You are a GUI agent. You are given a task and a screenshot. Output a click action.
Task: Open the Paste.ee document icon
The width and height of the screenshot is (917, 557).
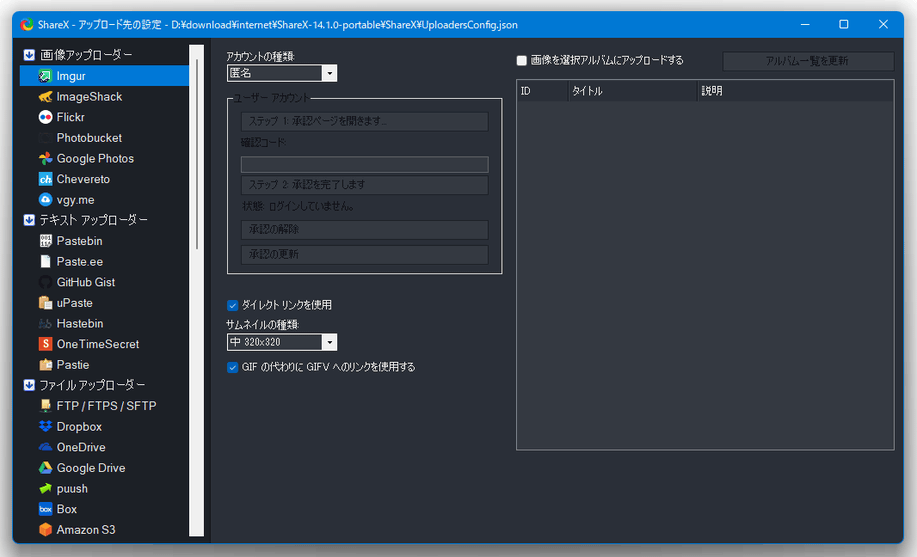(45, 262)
